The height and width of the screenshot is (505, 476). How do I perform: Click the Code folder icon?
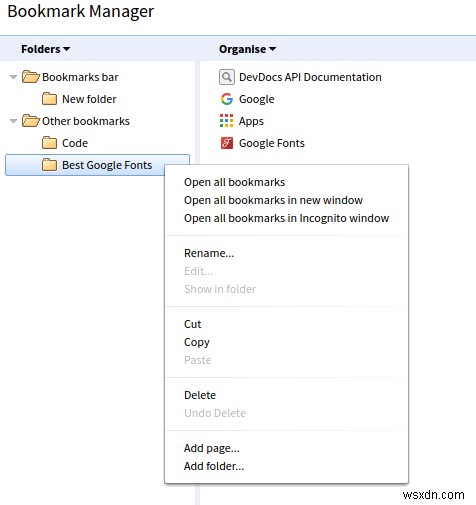click(x=49, y=143)
